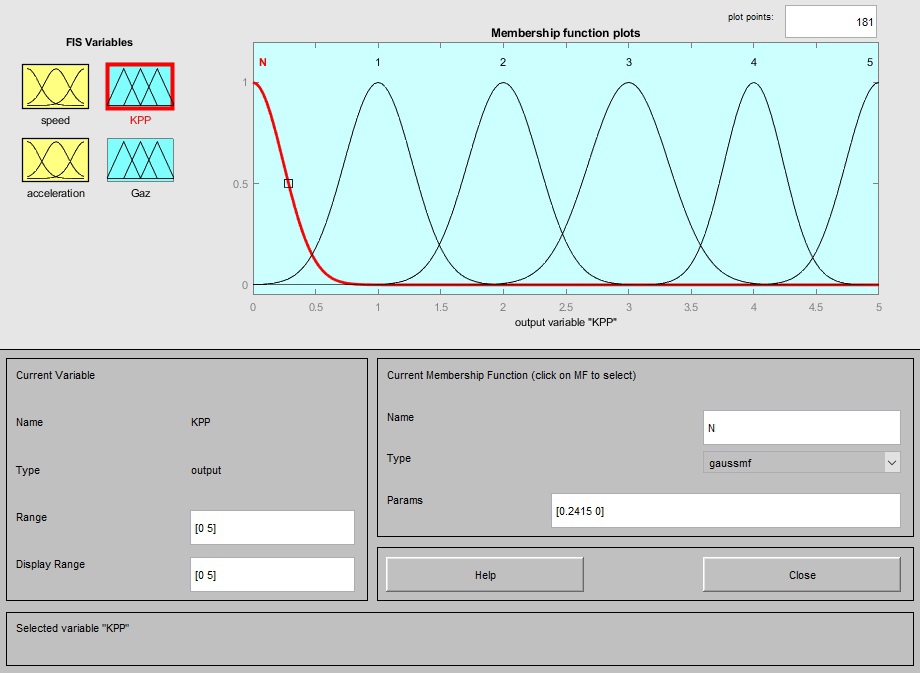Click the red 'KPP' variable label
The height and width of the screenshot is (673, 920).
tap(140, 120)
